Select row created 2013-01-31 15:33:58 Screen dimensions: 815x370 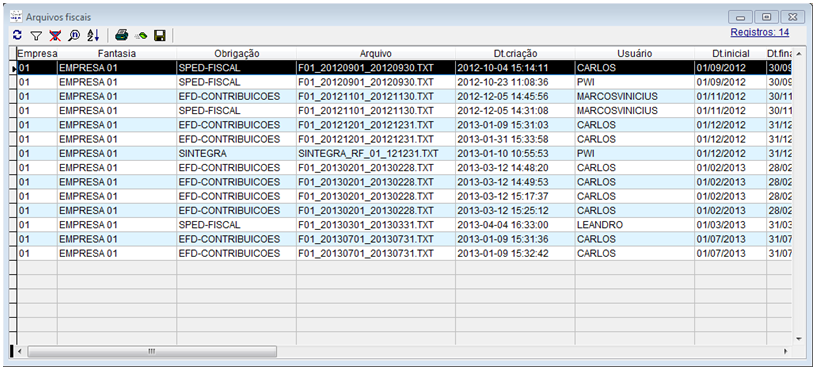(x=404, y=139)
